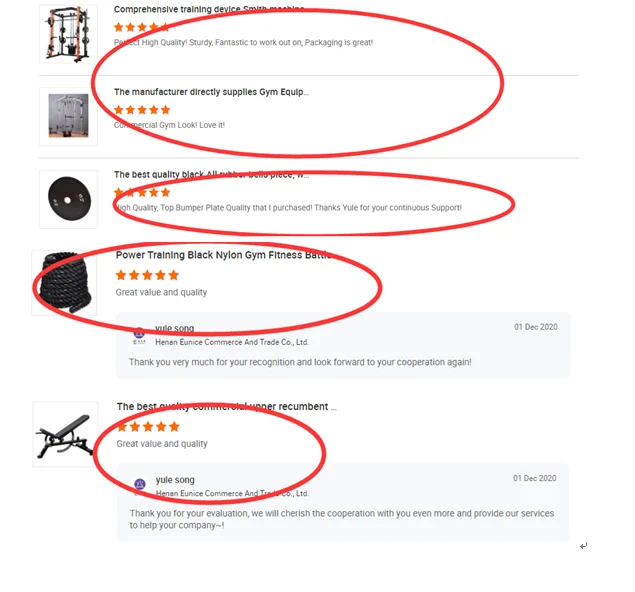Open the Smith machine product thumbnail
635x592 pixels.
[x=68, y=34]
